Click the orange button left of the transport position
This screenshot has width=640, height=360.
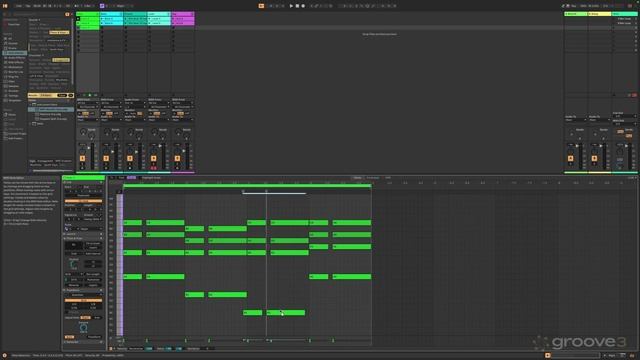(261, 6)
